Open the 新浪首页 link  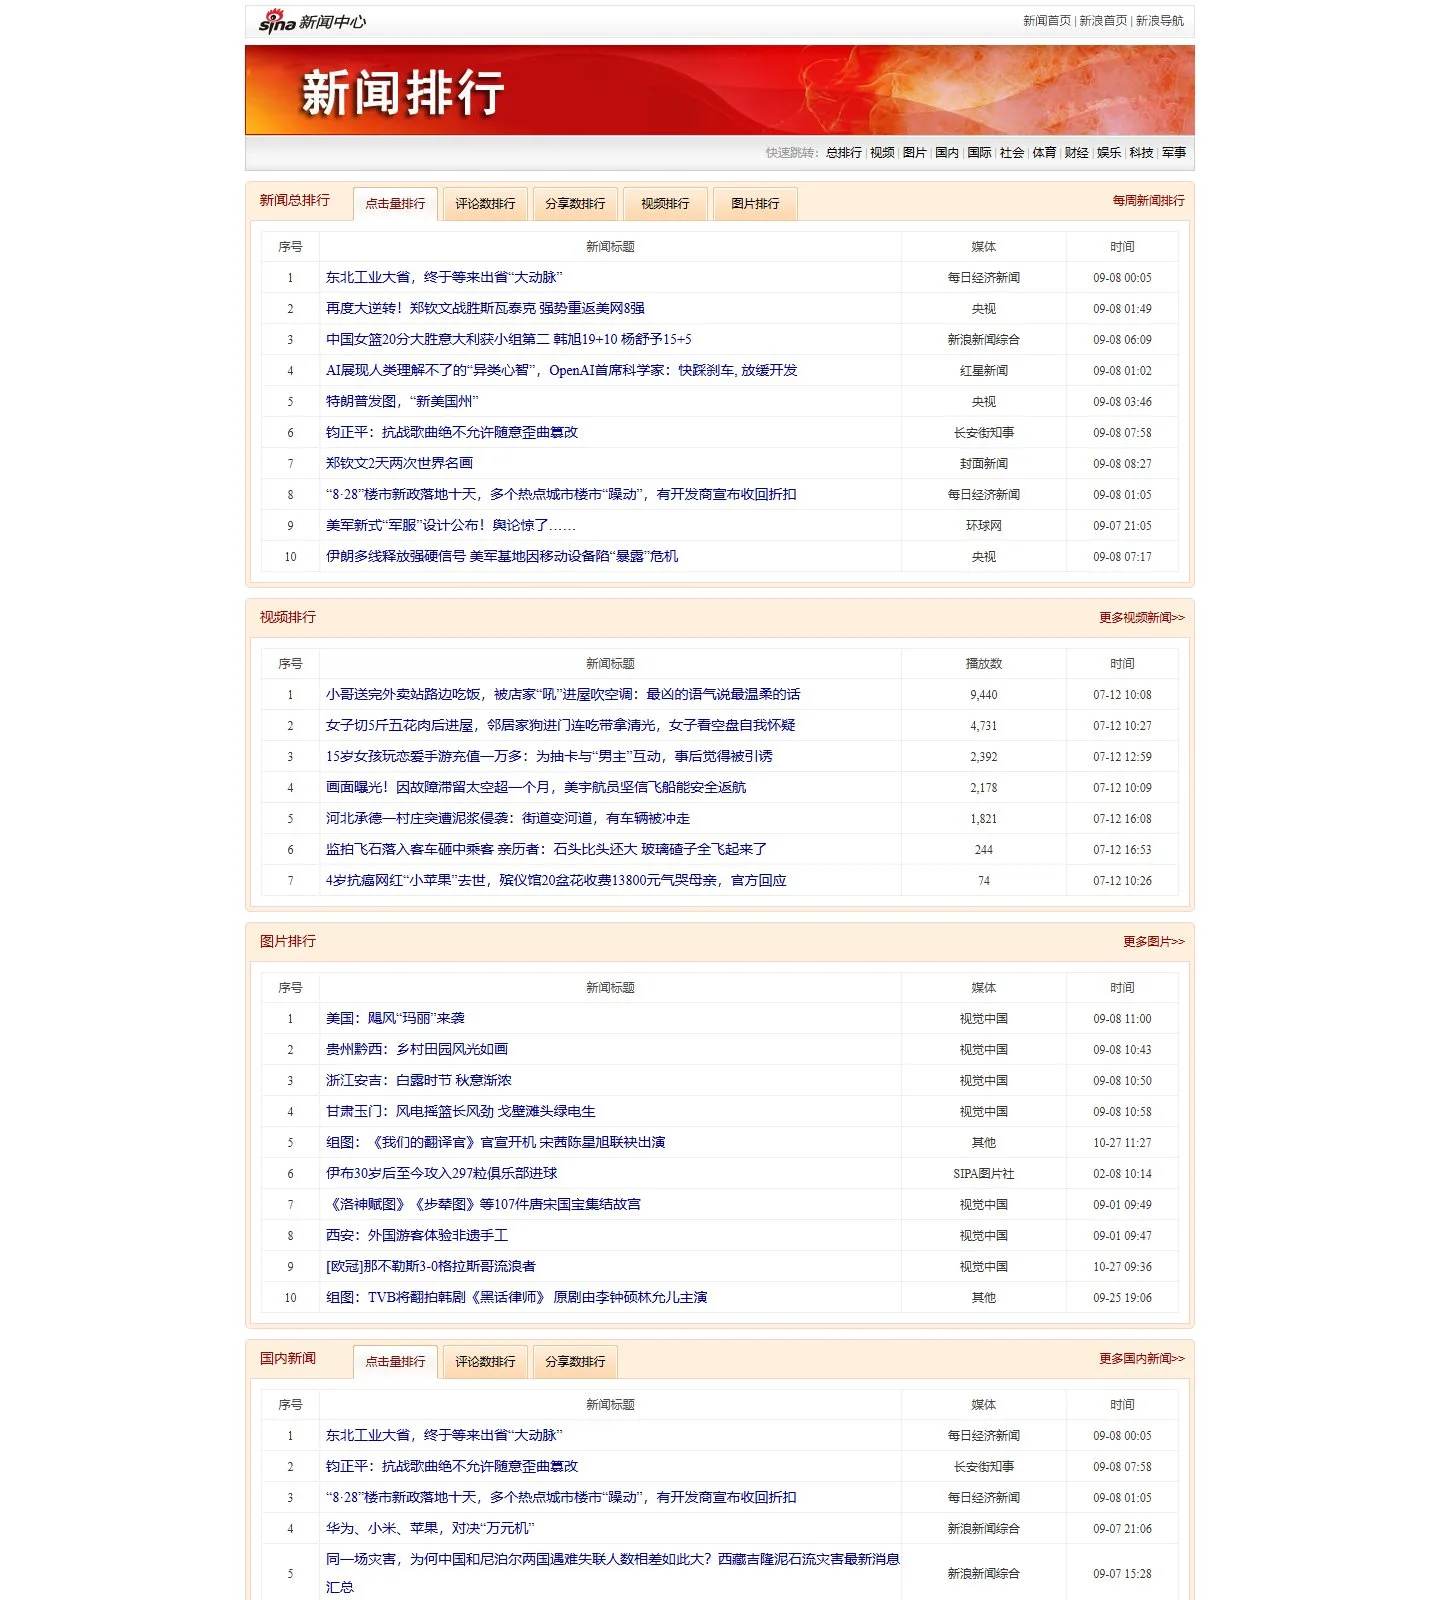click(1103, 21)
